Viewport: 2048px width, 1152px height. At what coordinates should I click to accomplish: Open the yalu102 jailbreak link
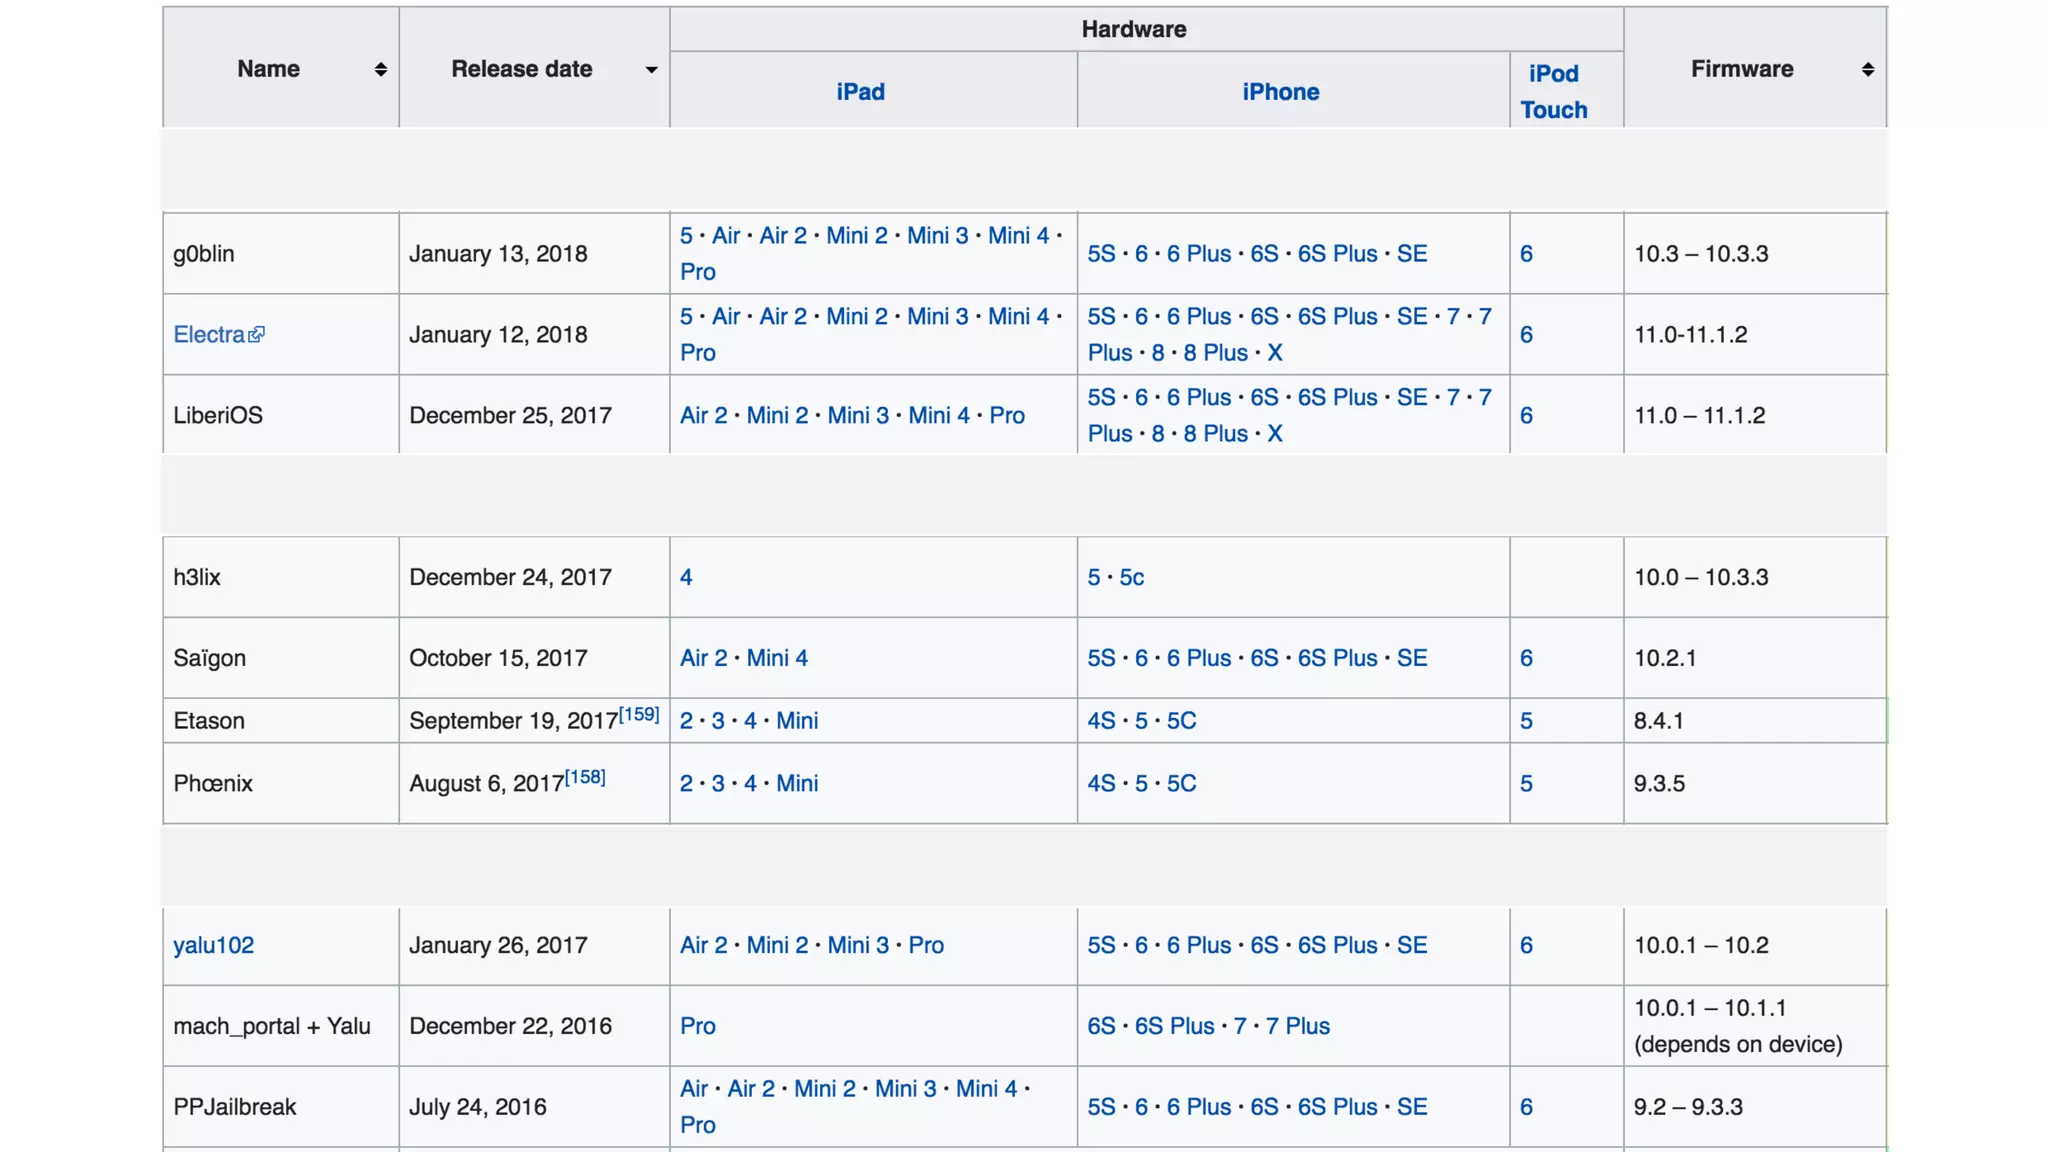pos(213,945)
